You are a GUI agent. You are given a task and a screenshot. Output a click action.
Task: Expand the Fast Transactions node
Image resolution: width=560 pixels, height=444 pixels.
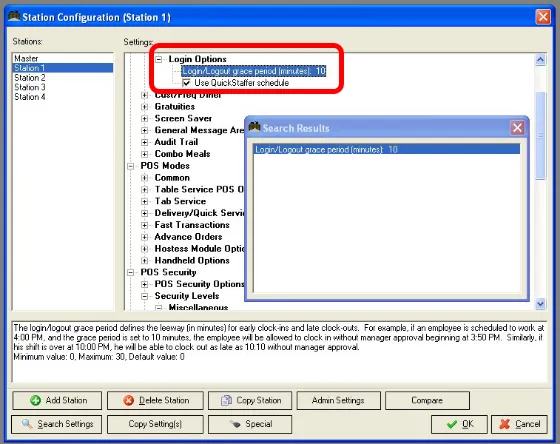(144, 225)
